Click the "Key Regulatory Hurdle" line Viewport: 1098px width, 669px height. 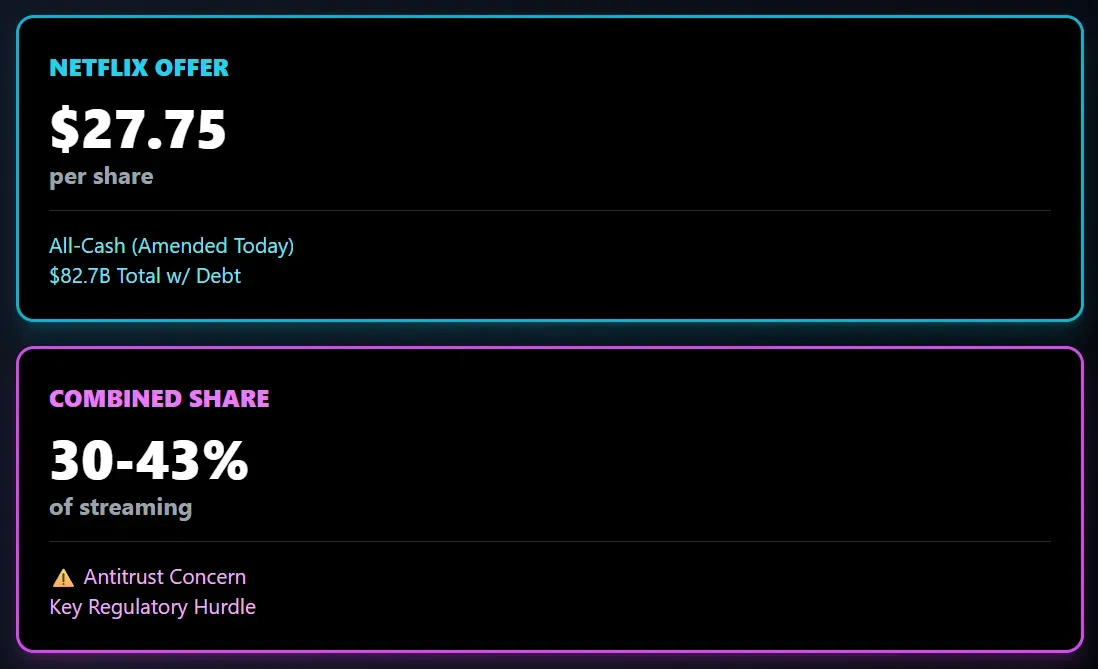tap(152, 607)
